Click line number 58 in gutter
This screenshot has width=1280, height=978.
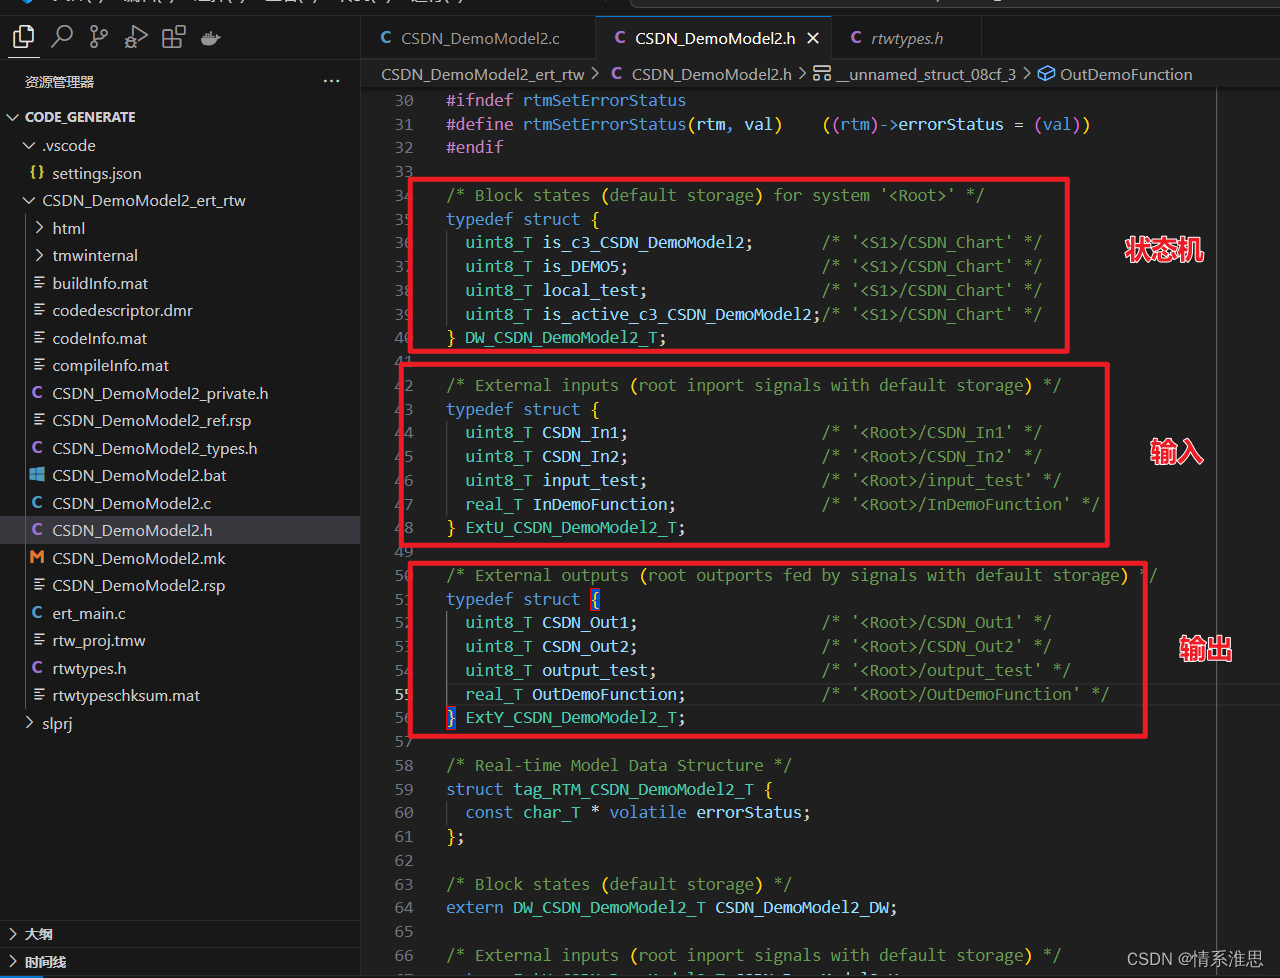click(404, 765)
